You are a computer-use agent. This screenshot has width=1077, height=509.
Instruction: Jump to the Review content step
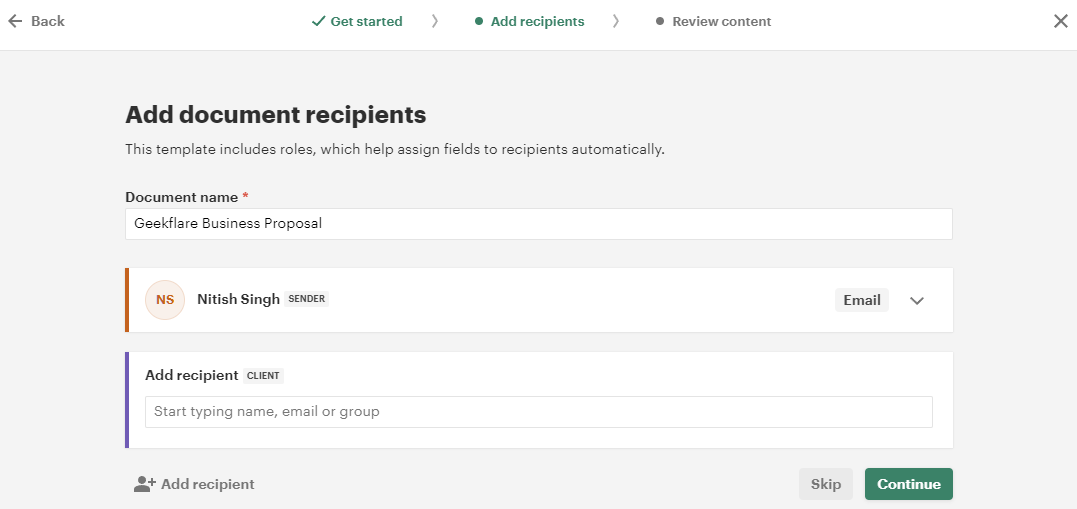pos(721,21)
